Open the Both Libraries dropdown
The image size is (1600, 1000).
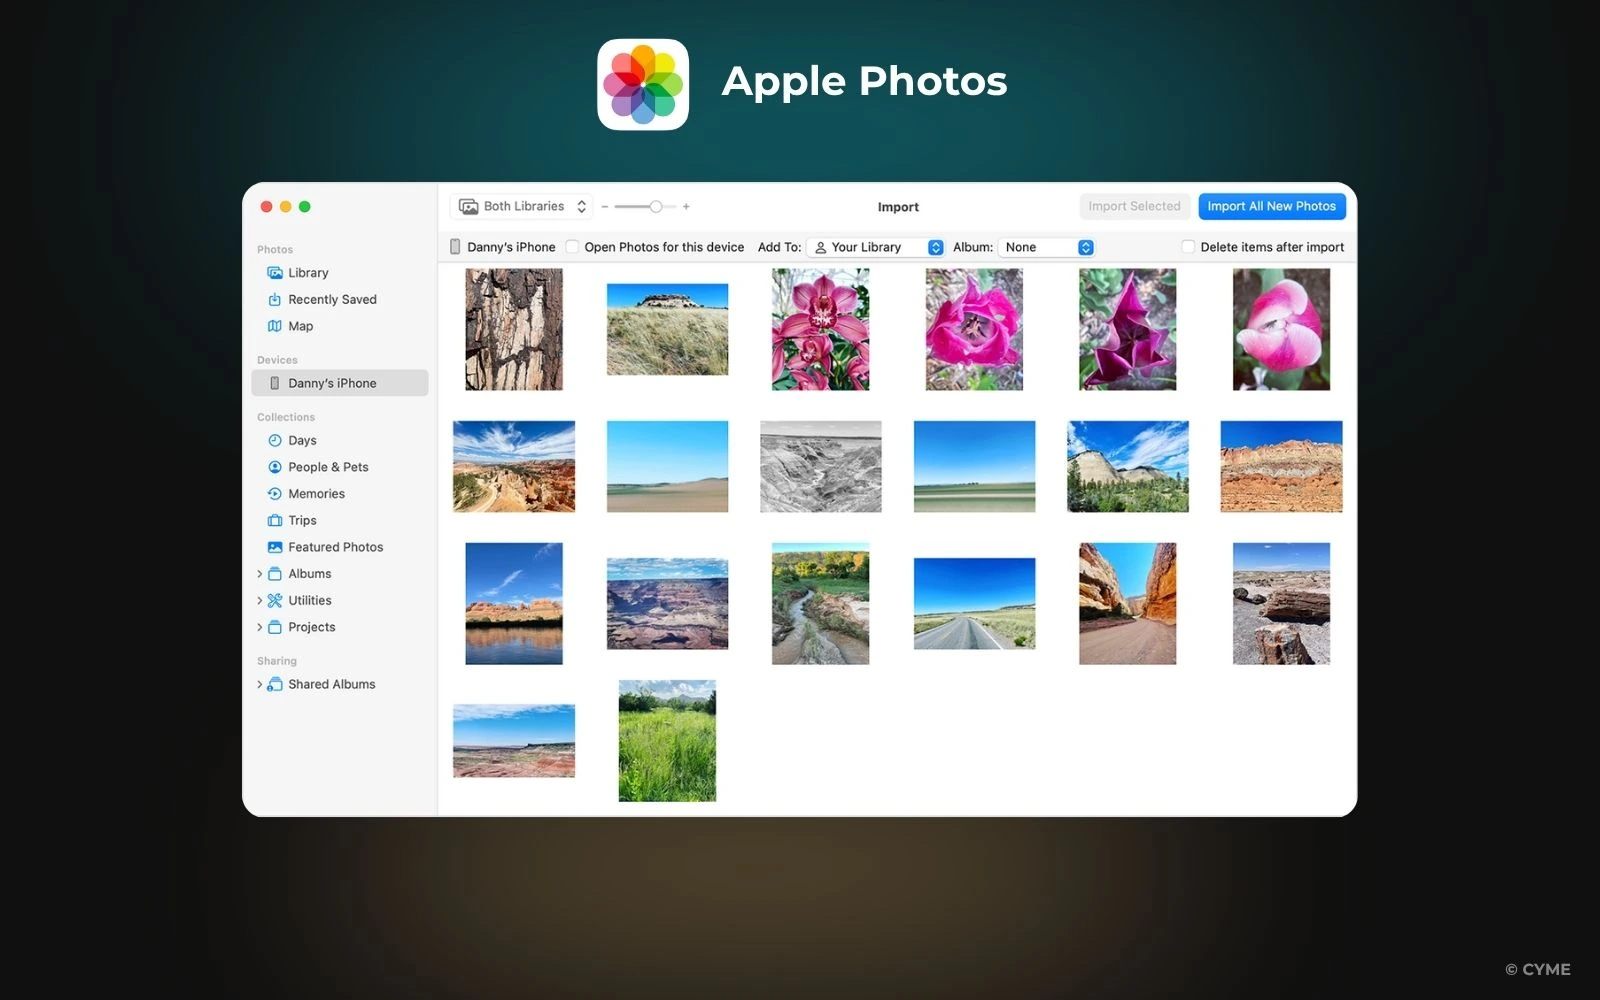pyautogui.click(x=520, y=206)
